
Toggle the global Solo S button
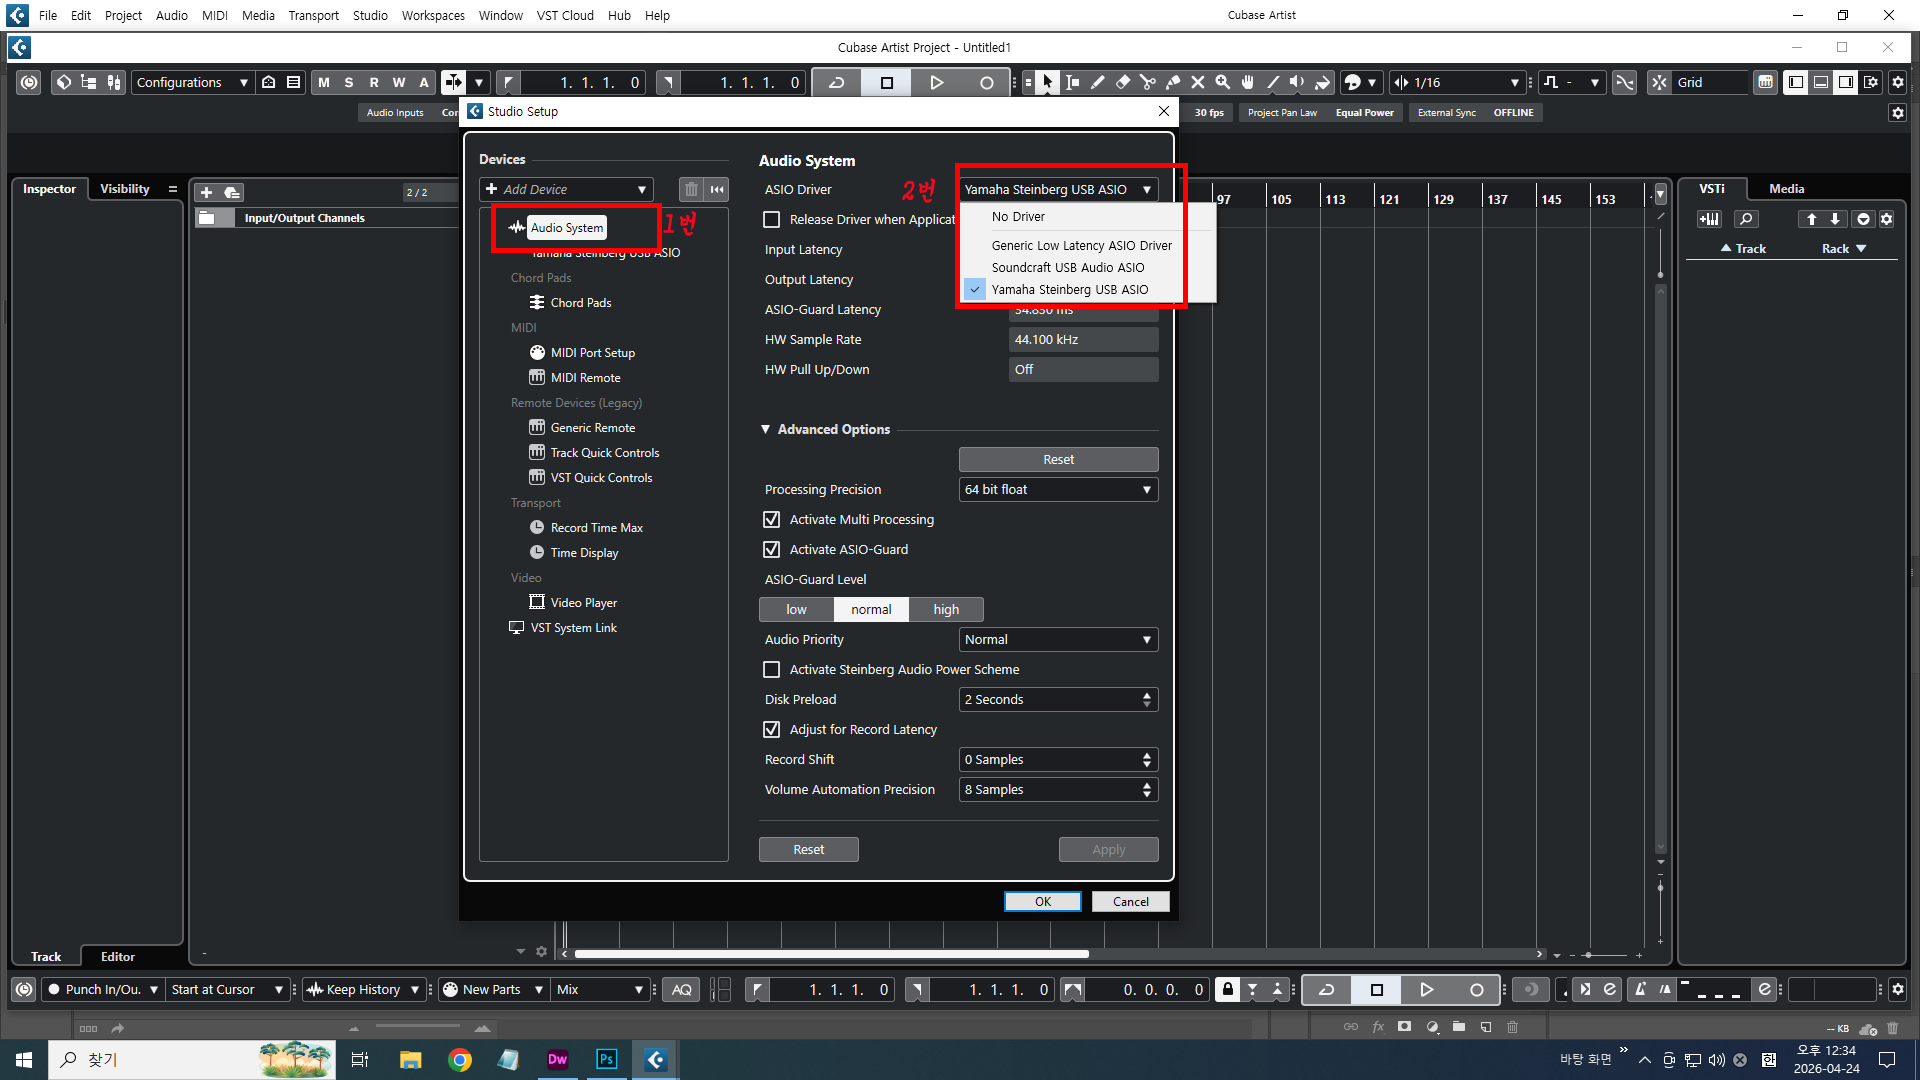click(x=349, y=82)
